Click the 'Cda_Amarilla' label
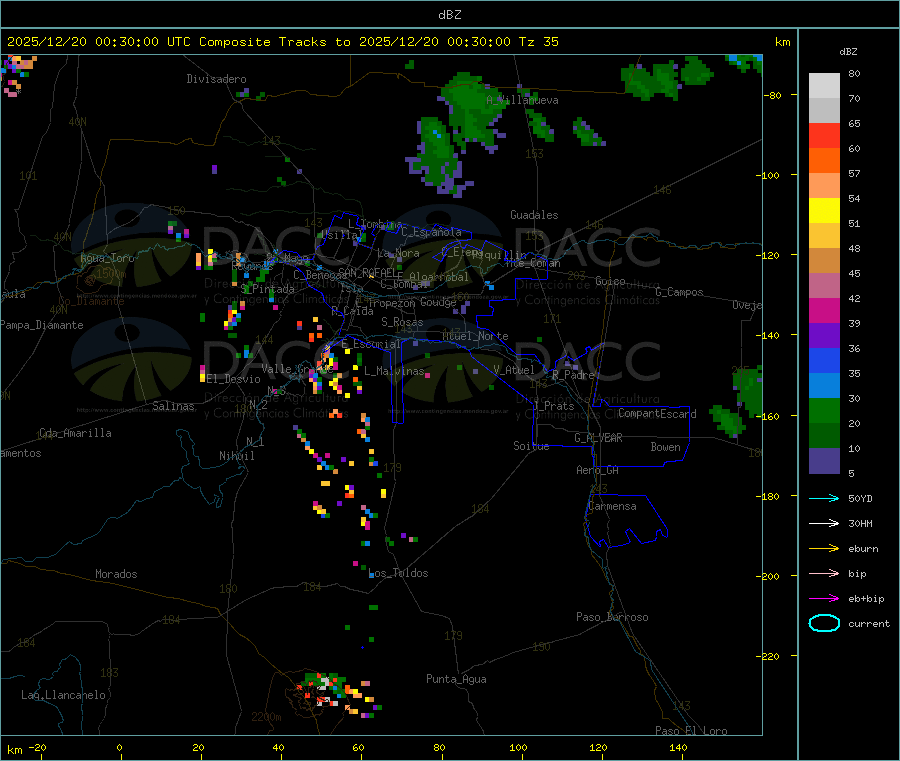 click(75, 433)
